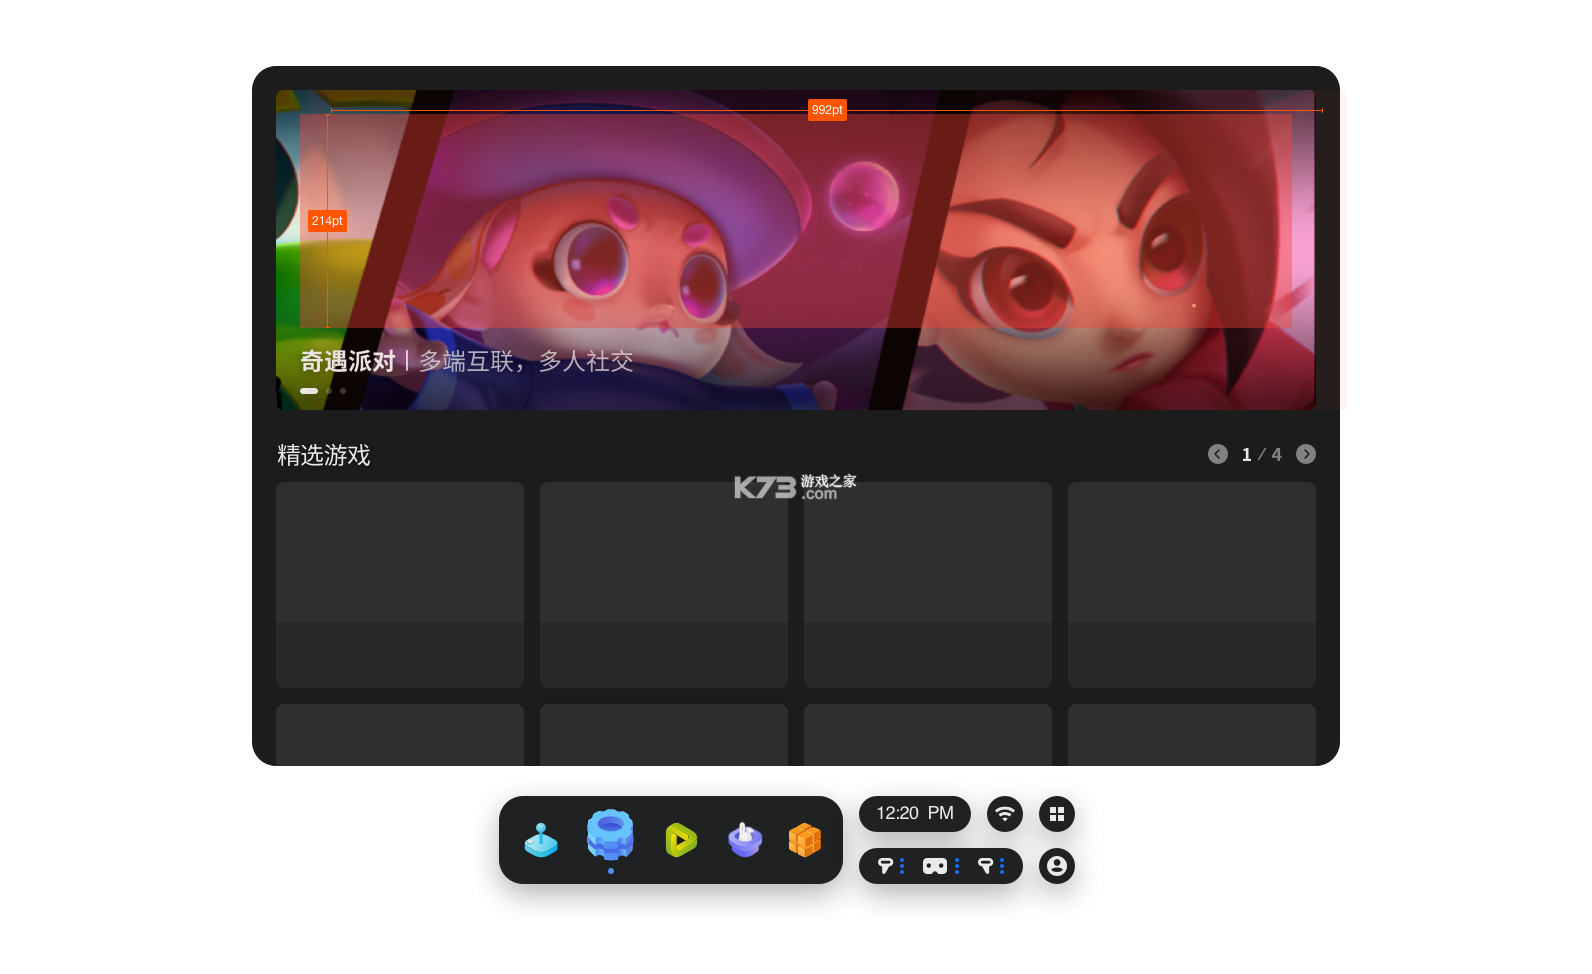Check the VR headset status icon
Image resolution: width=1592 pixels, height=974 pixels.
[935, 866]
